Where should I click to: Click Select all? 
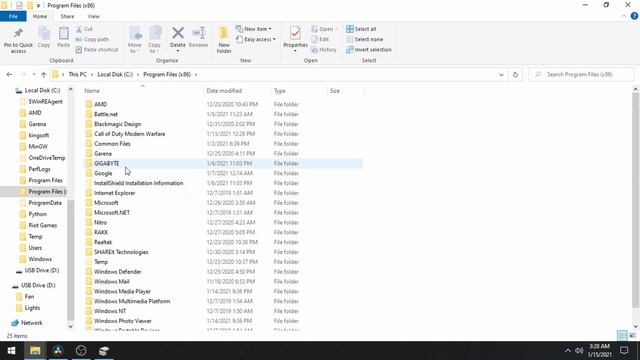coord(361,29)
